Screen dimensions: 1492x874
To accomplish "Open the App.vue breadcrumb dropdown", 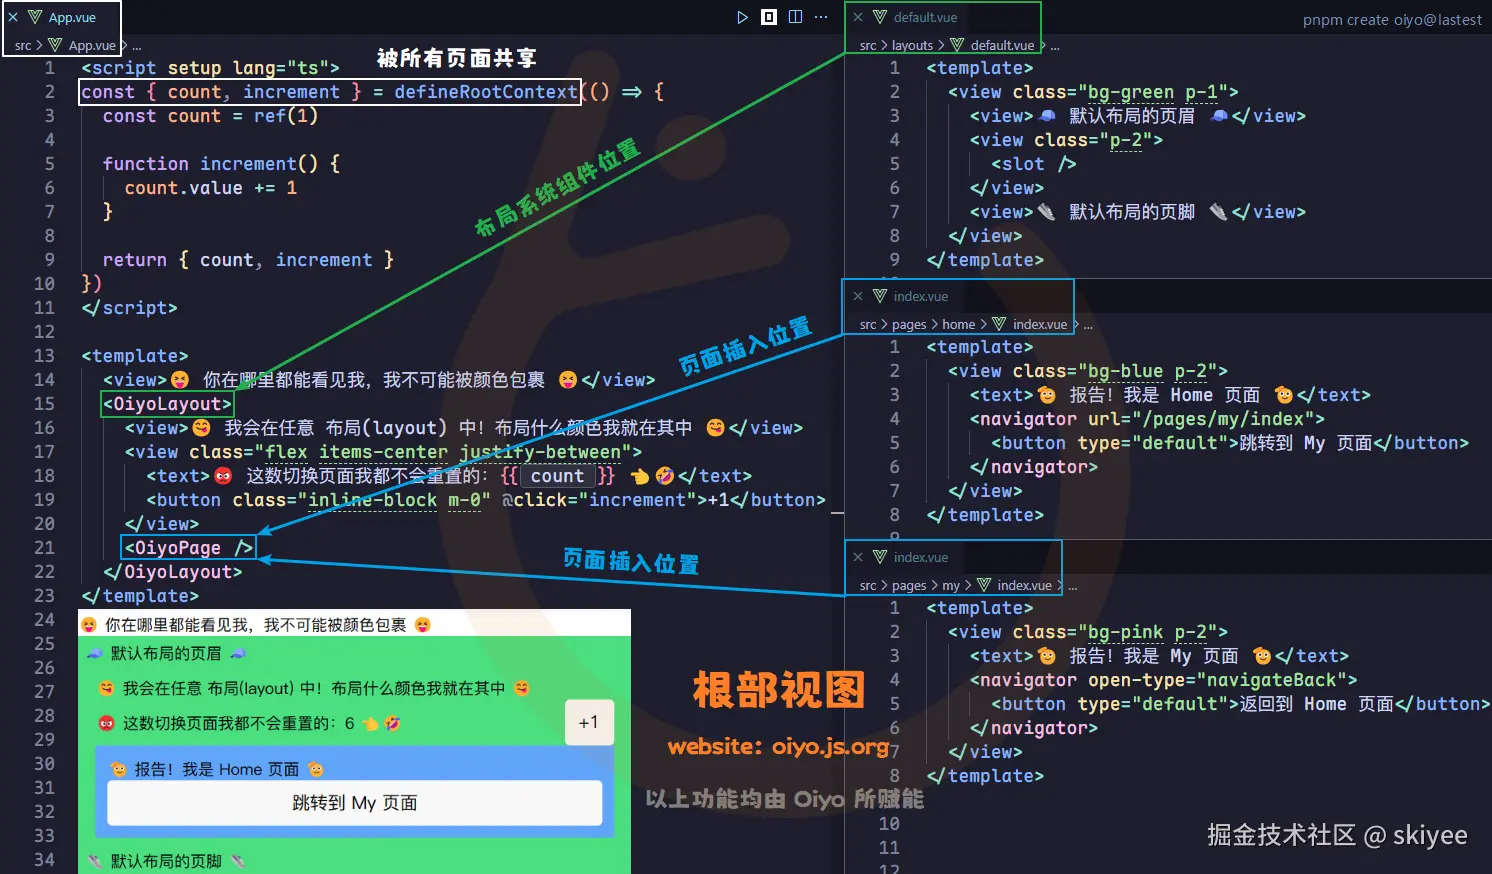I will [x=92, y=45].
